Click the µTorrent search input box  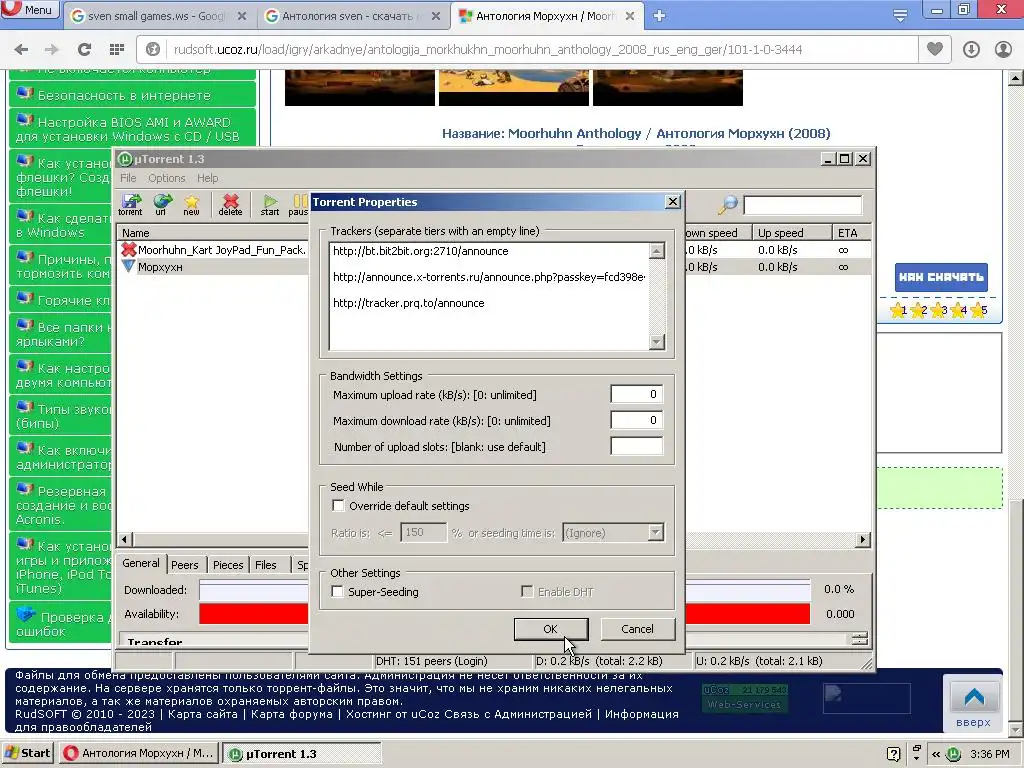(803, 205)
